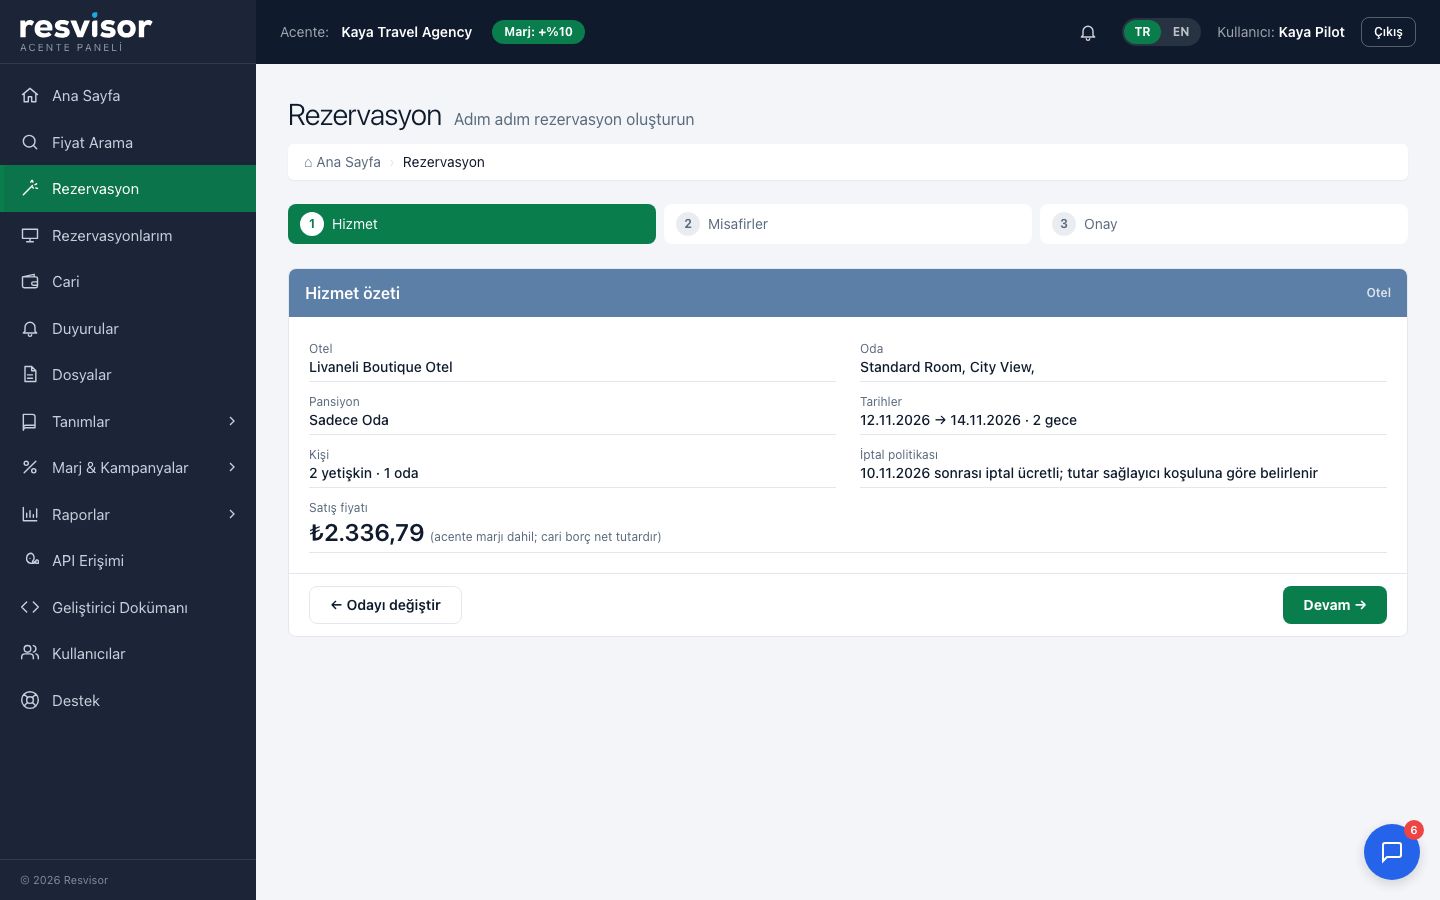Click the Ana Sayfa home icon in sidebar

click(x=30, y=95)
